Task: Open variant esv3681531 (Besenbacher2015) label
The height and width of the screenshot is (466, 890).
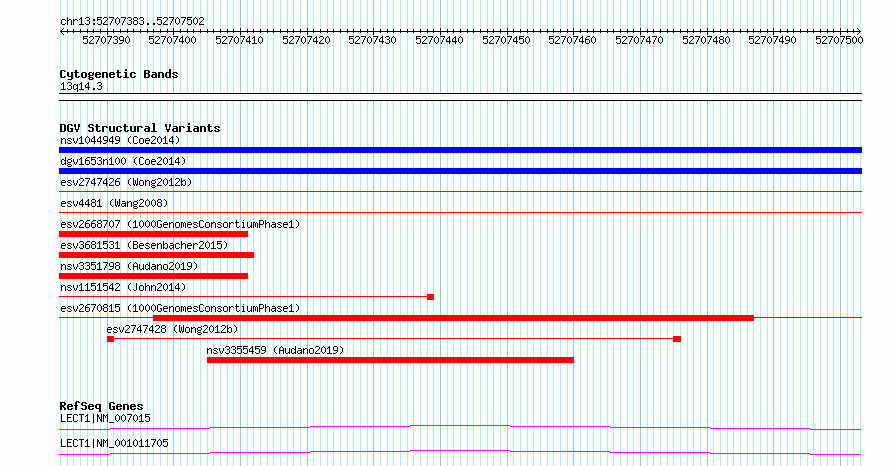Action: [x=144, y=245]
